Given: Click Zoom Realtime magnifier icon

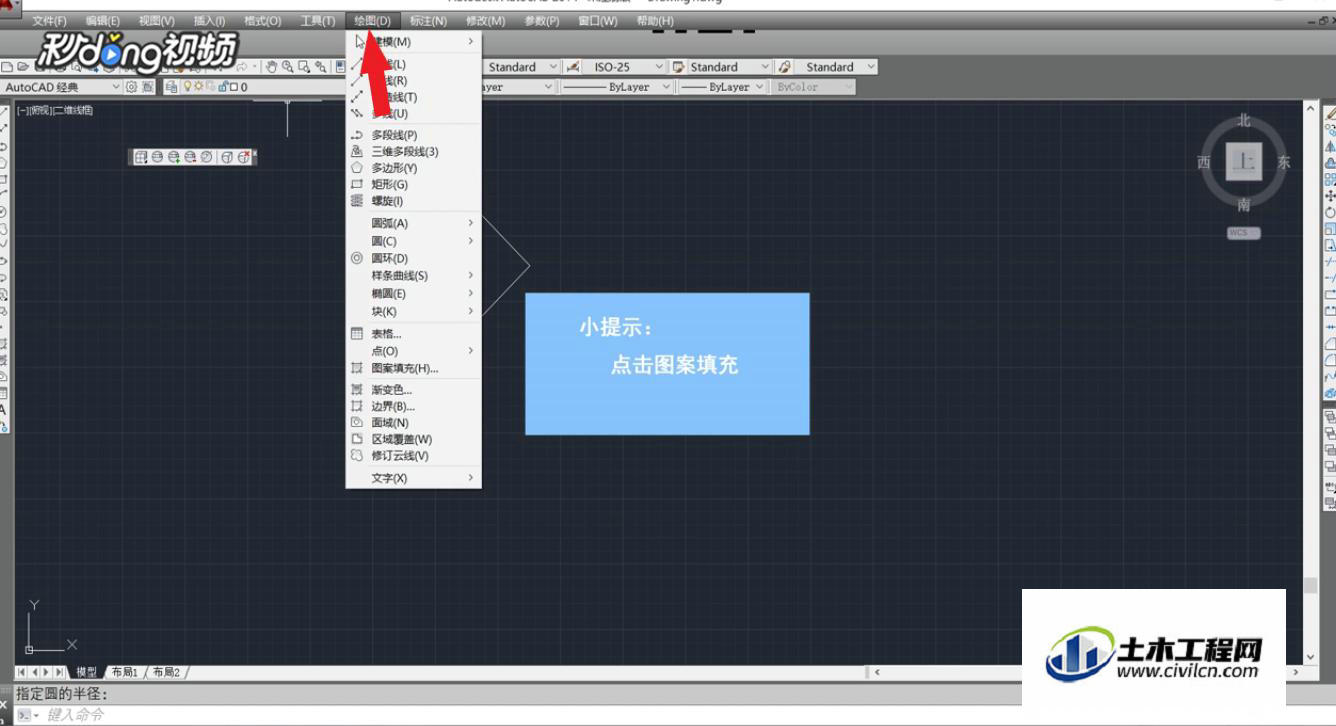Looking at the screenshot, I should 287,67.
